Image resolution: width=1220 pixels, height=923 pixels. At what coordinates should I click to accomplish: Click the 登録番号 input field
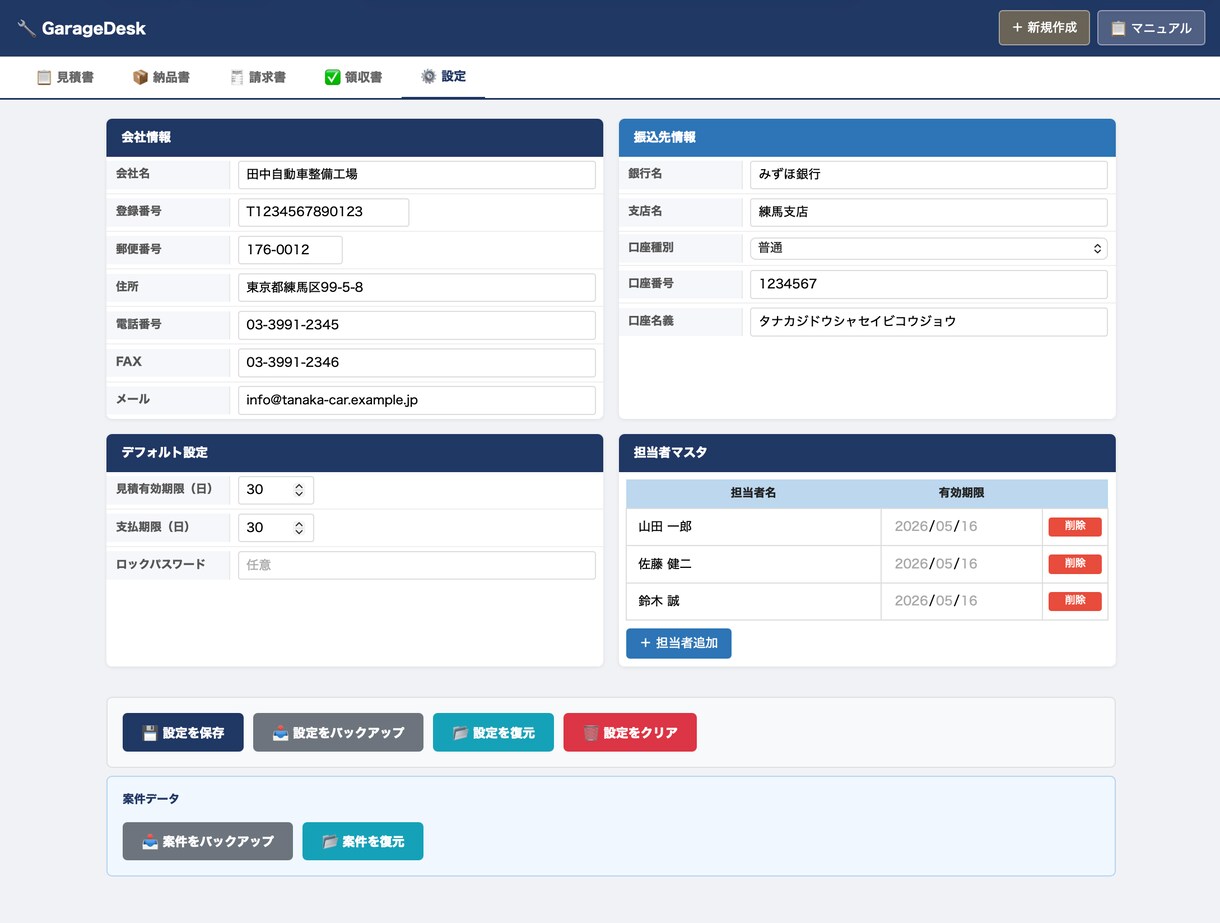click(x=324, y=212)
